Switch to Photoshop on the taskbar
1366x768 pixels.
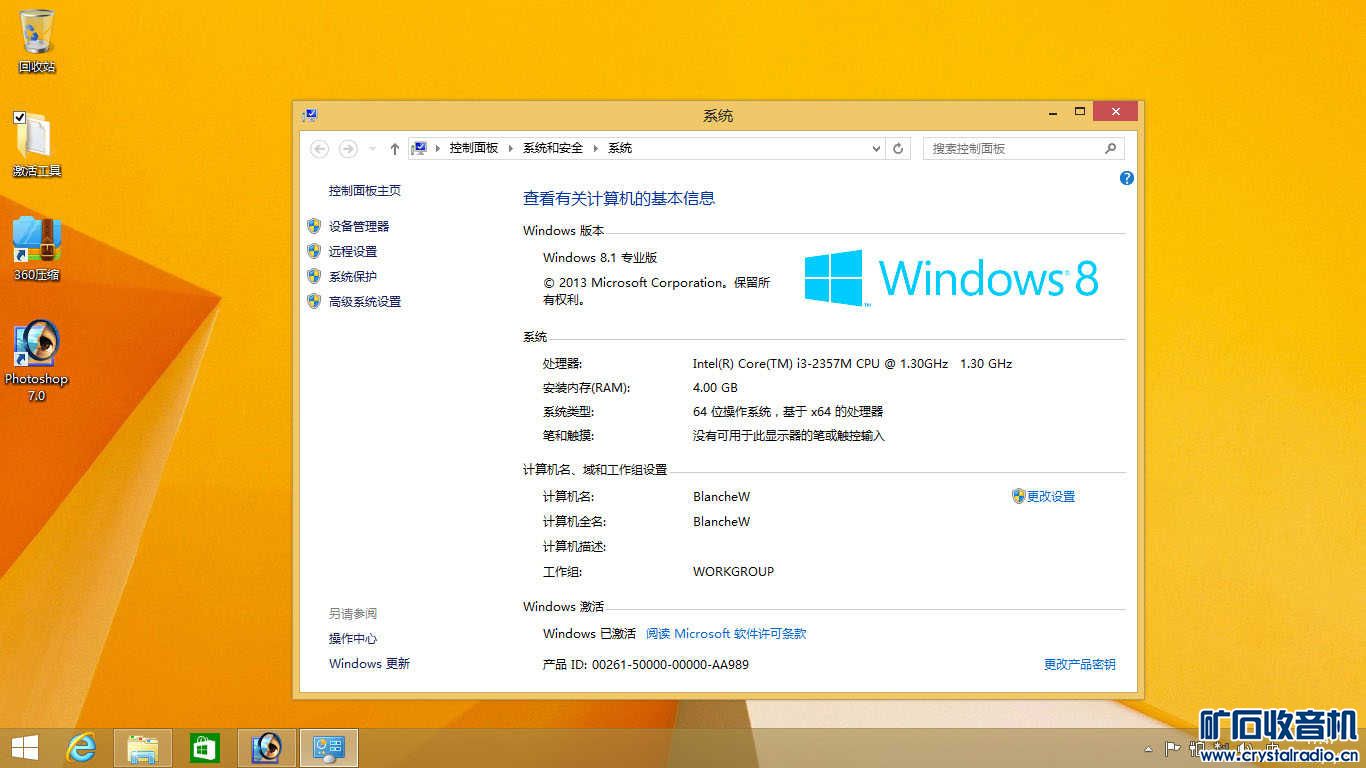click(x=266, y=748)
